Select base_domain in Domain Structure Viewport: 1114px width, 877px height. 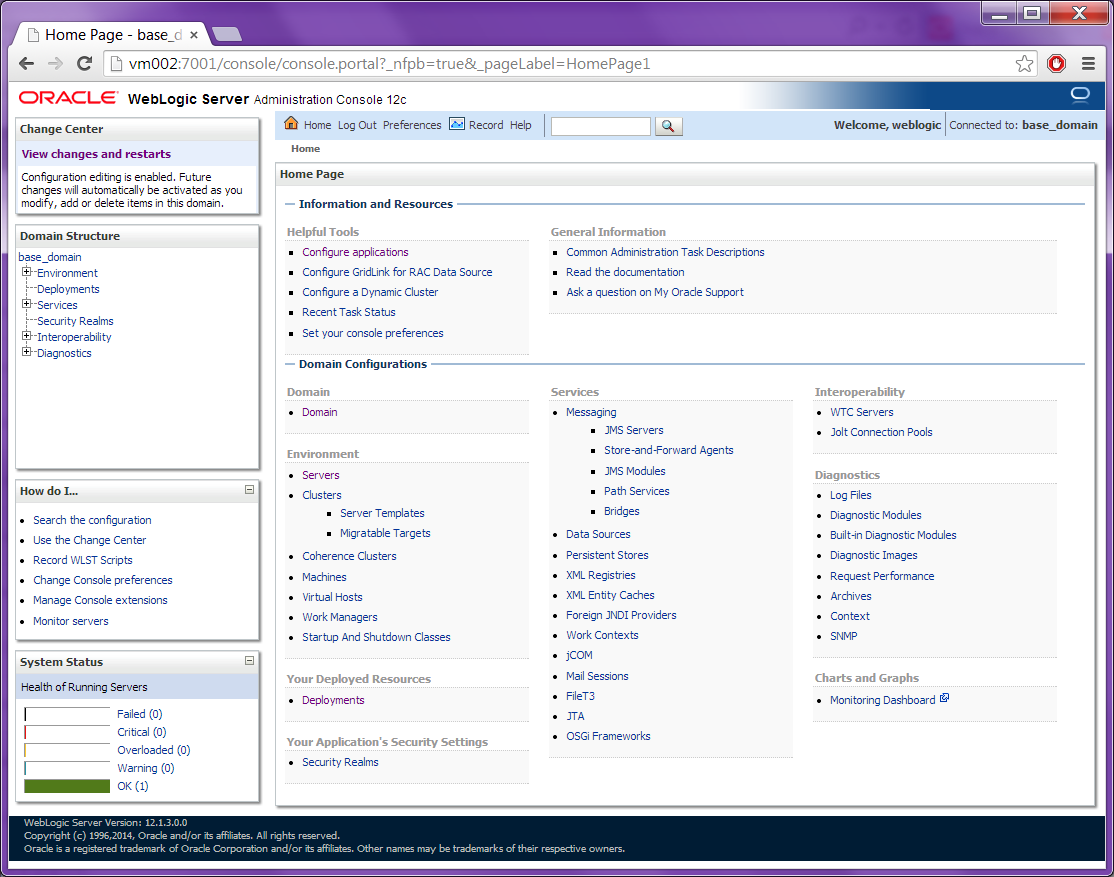[x=50, y=257]
